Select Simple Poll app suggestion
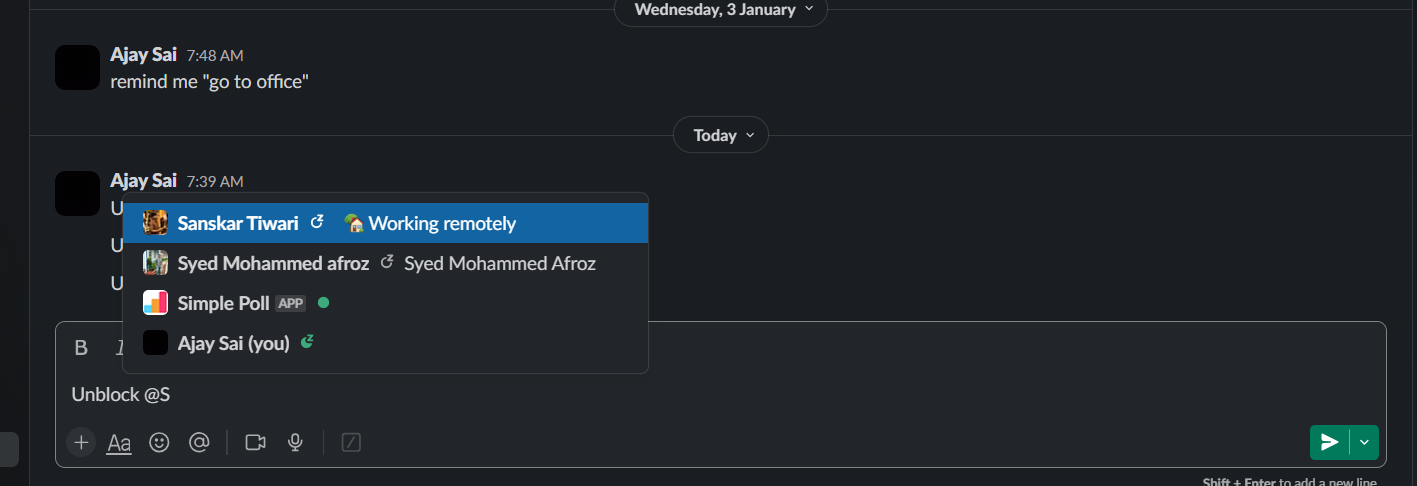 [x=224, y=303]
